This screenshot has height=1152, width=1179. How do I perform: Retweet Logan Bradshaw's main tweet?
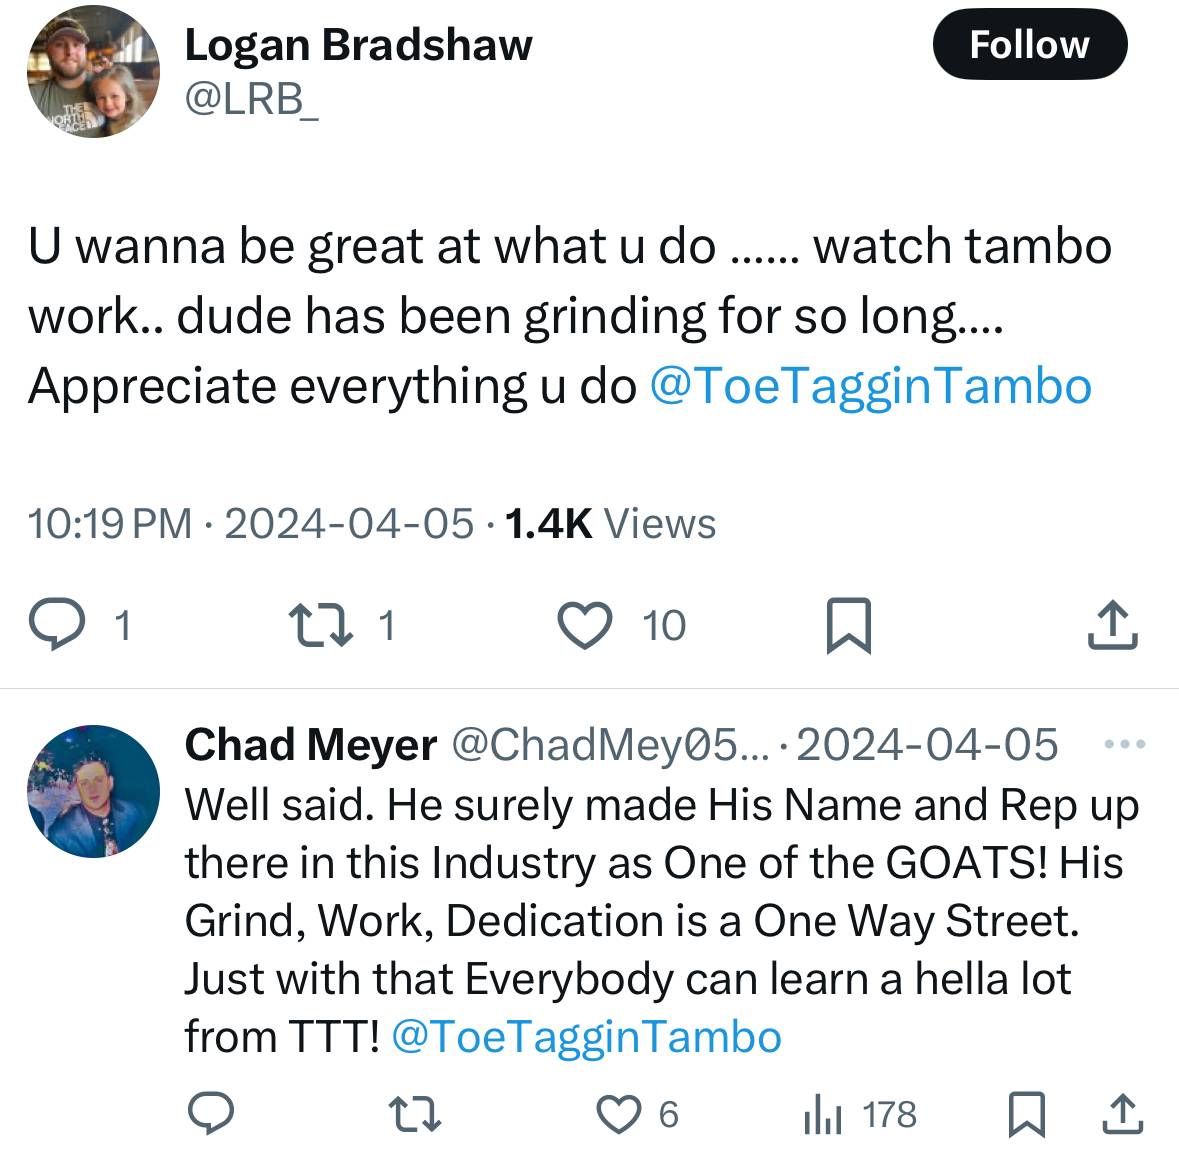315,625
